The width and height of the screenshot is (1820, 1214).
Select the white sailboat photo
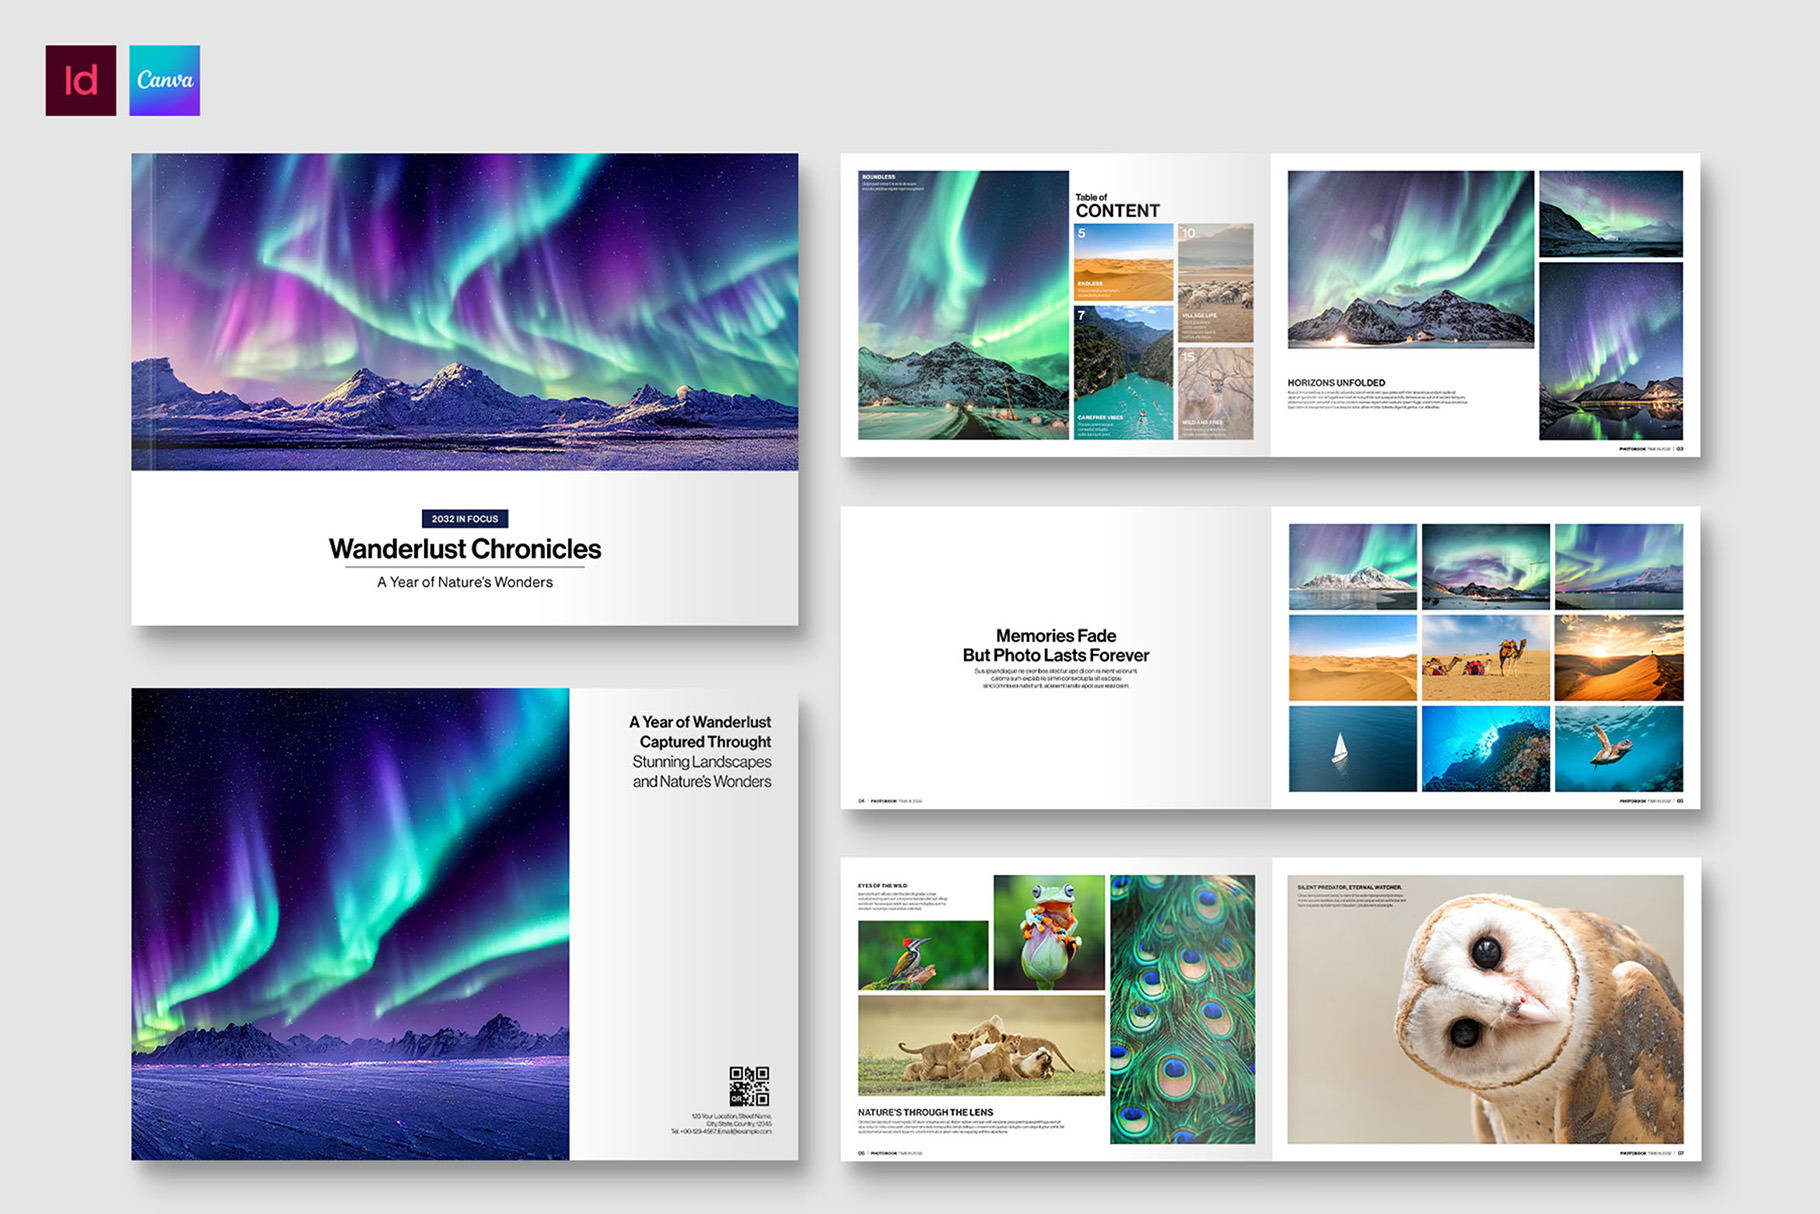tap(1352, 749)
